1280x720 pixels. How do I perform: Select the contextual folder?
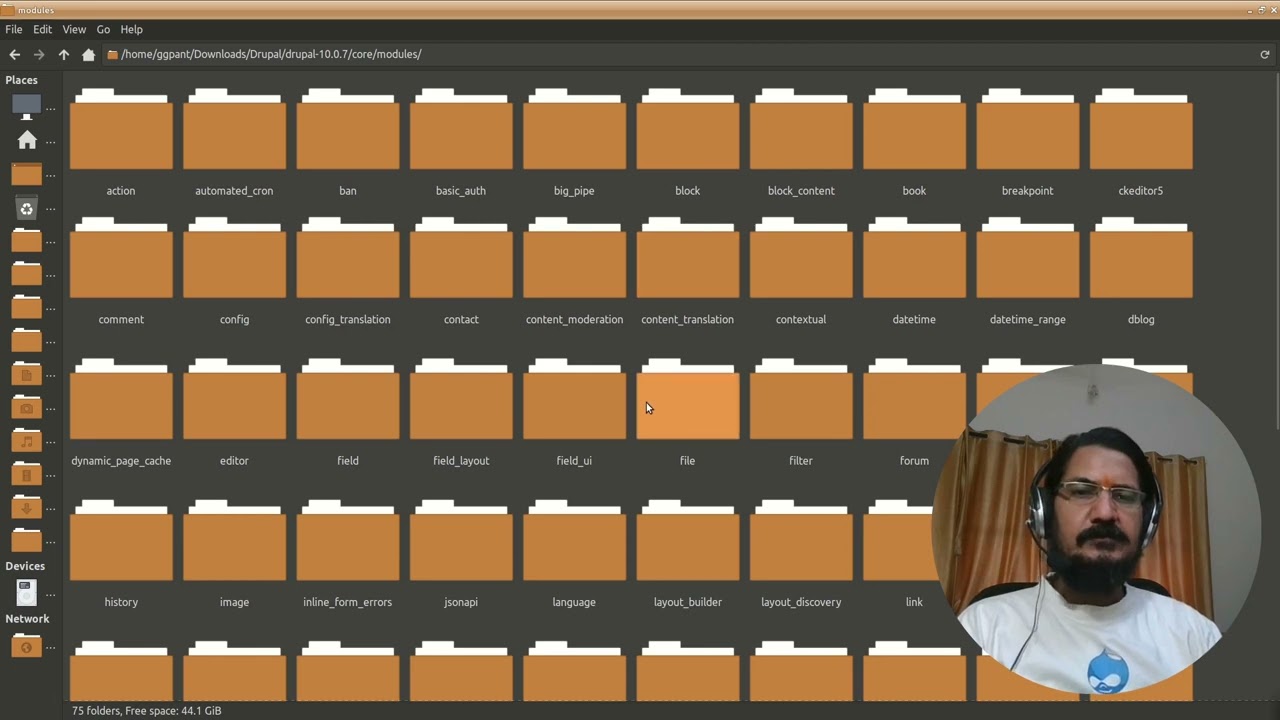coord(801,259)
